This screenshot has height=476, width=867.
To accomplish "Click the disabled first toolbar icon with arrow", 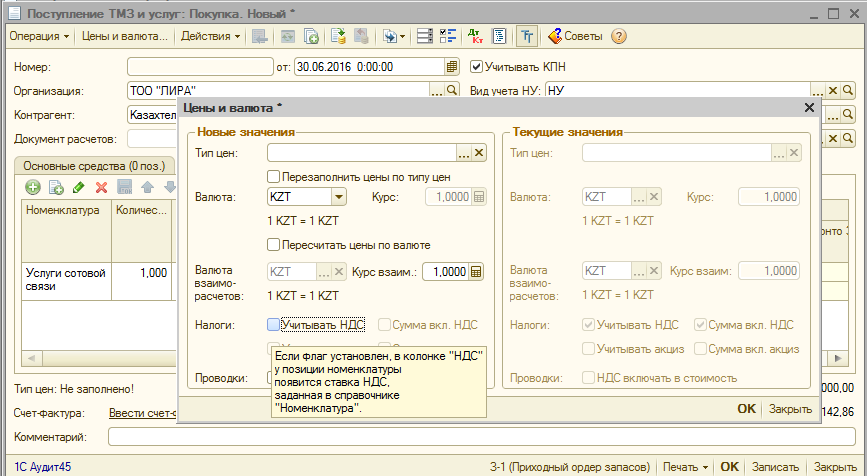I will pos(259,36).
